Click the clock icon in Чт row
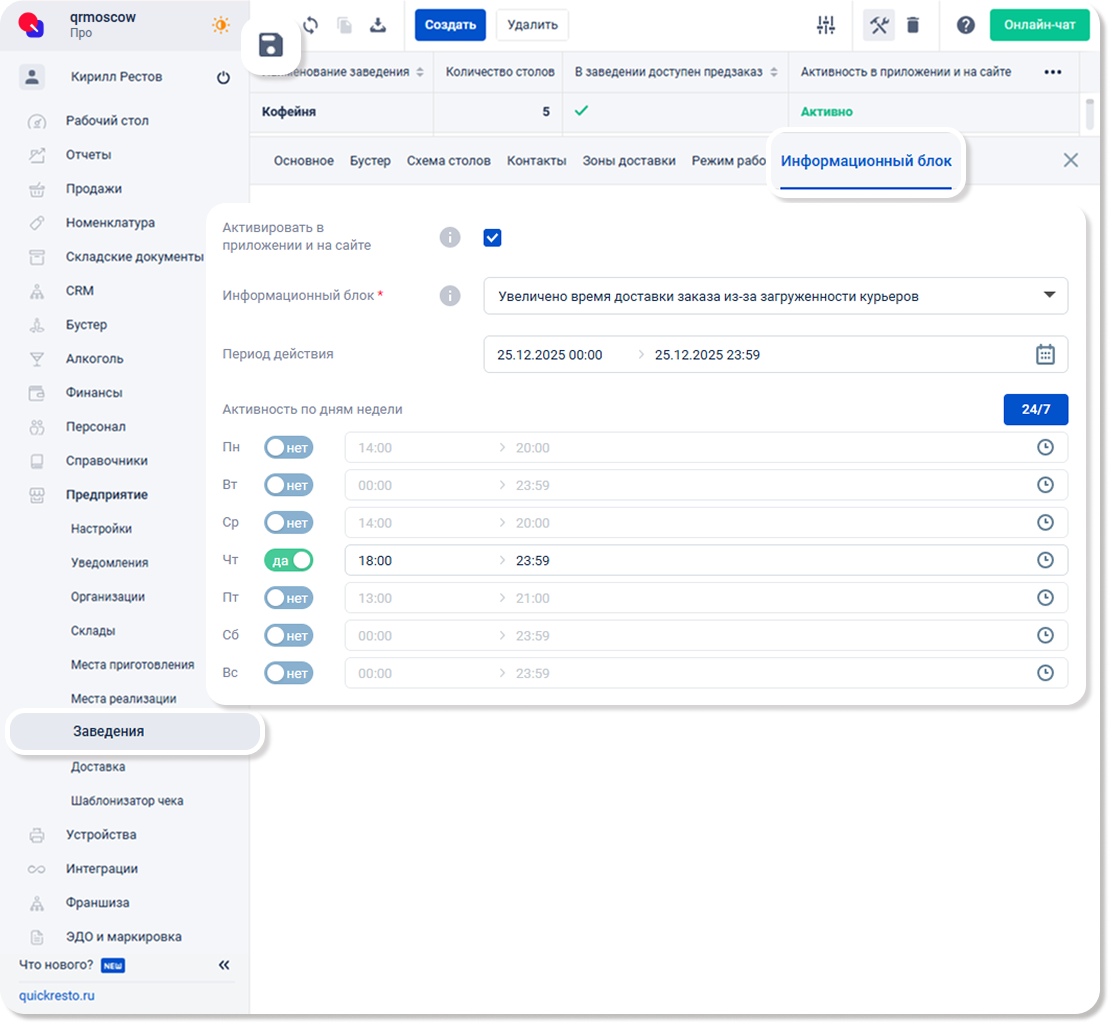 (x=1045, y=560)
